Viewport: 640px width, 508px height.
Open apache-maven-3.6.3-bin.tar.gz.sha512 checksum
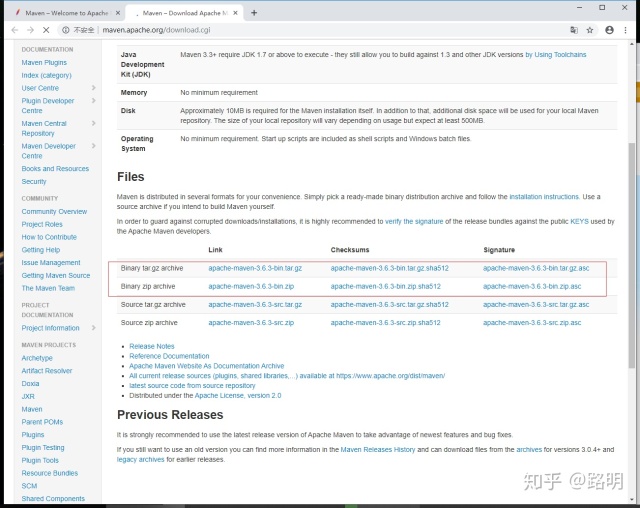[390, 268]
